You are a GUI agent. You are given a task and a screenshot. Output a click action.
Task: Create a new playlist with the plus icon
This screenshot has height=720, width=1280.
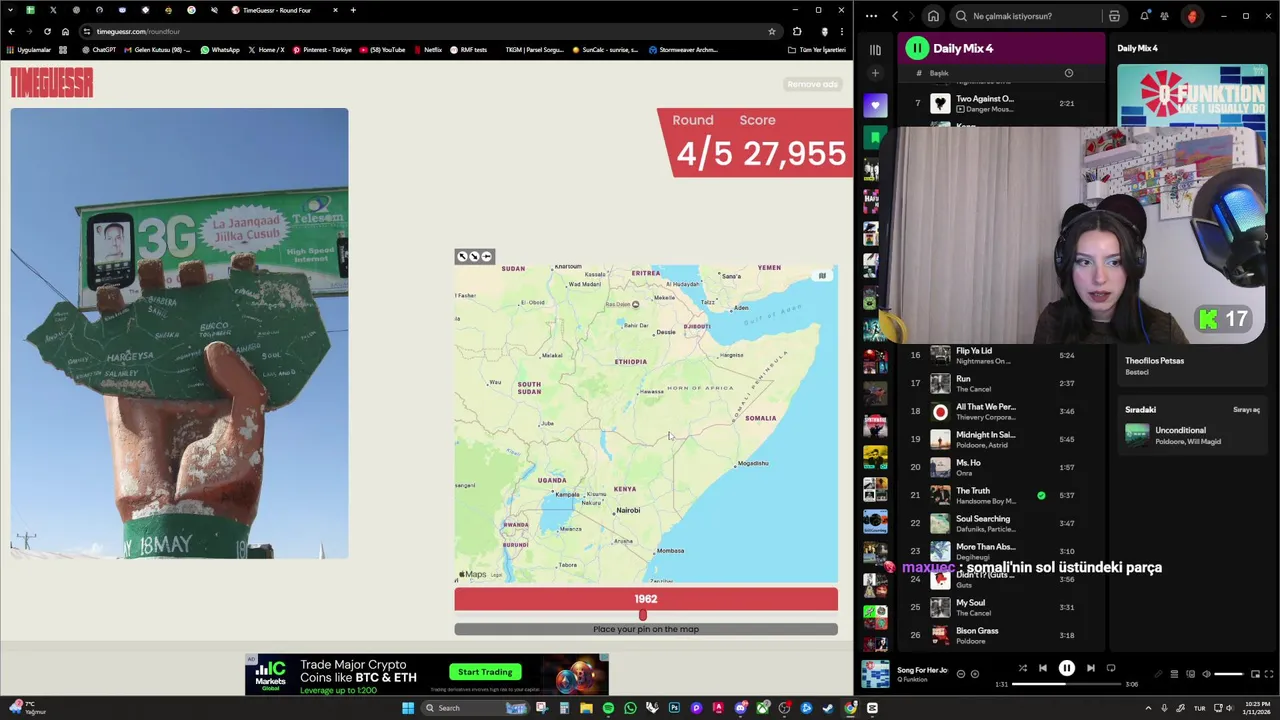pos(875,73)
